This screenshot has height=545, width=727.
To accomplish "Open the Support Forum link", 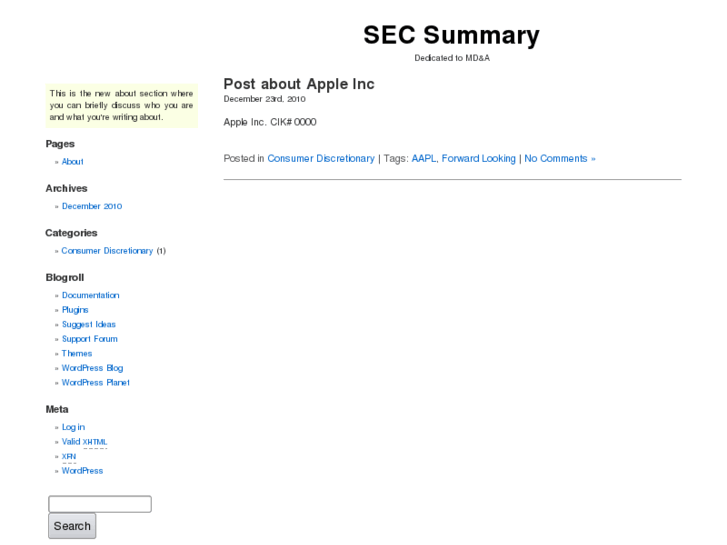I will tap(90, 339).
